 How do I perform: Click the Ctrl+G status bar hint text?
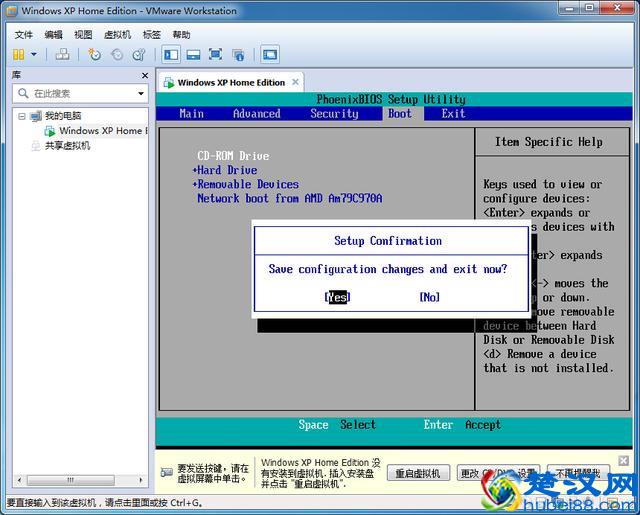point(104,503)
